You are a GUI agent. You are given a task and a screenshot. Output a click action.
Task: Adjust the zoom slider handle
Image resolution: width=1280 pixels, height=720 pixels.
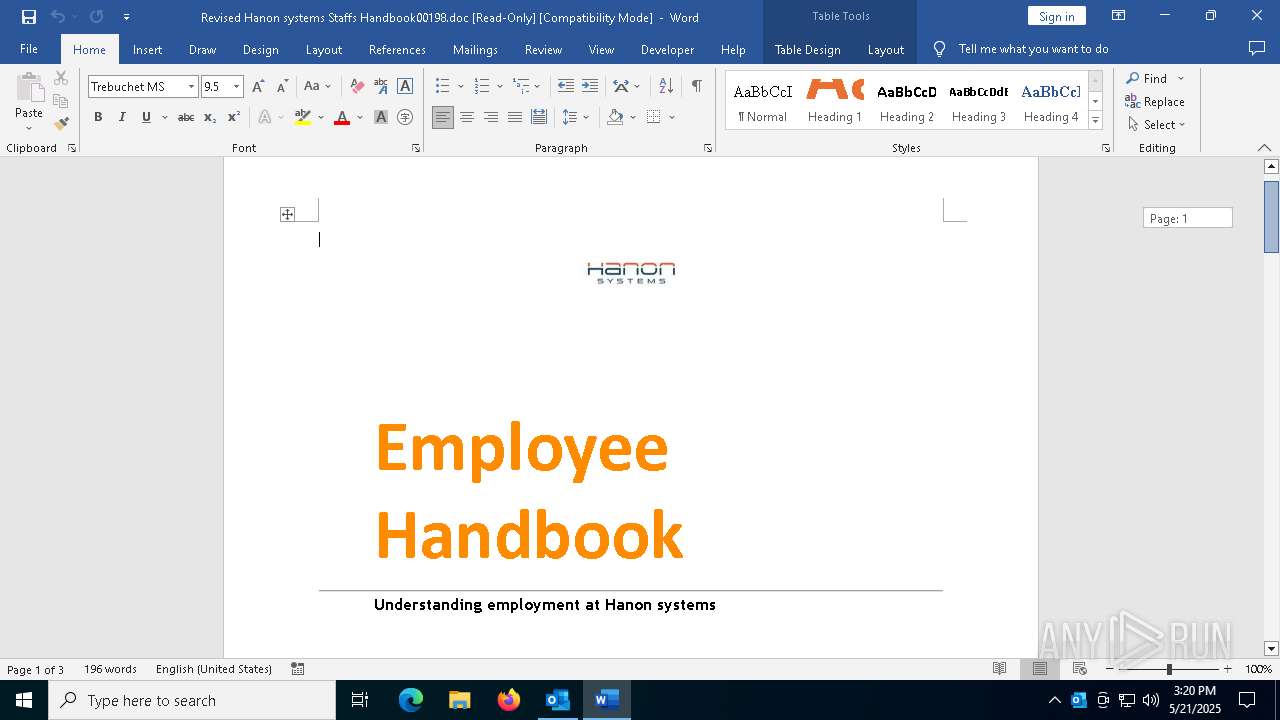tap(1168, 669)
